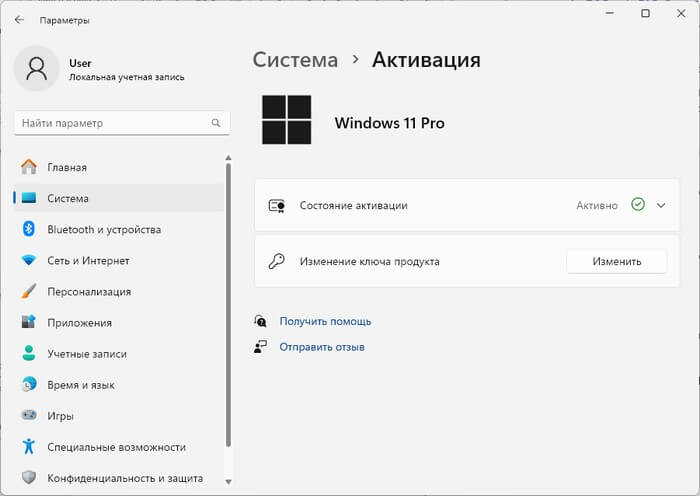Click the activation state certificate icon
The image size is (700, 496).
[x=277, y=206]
